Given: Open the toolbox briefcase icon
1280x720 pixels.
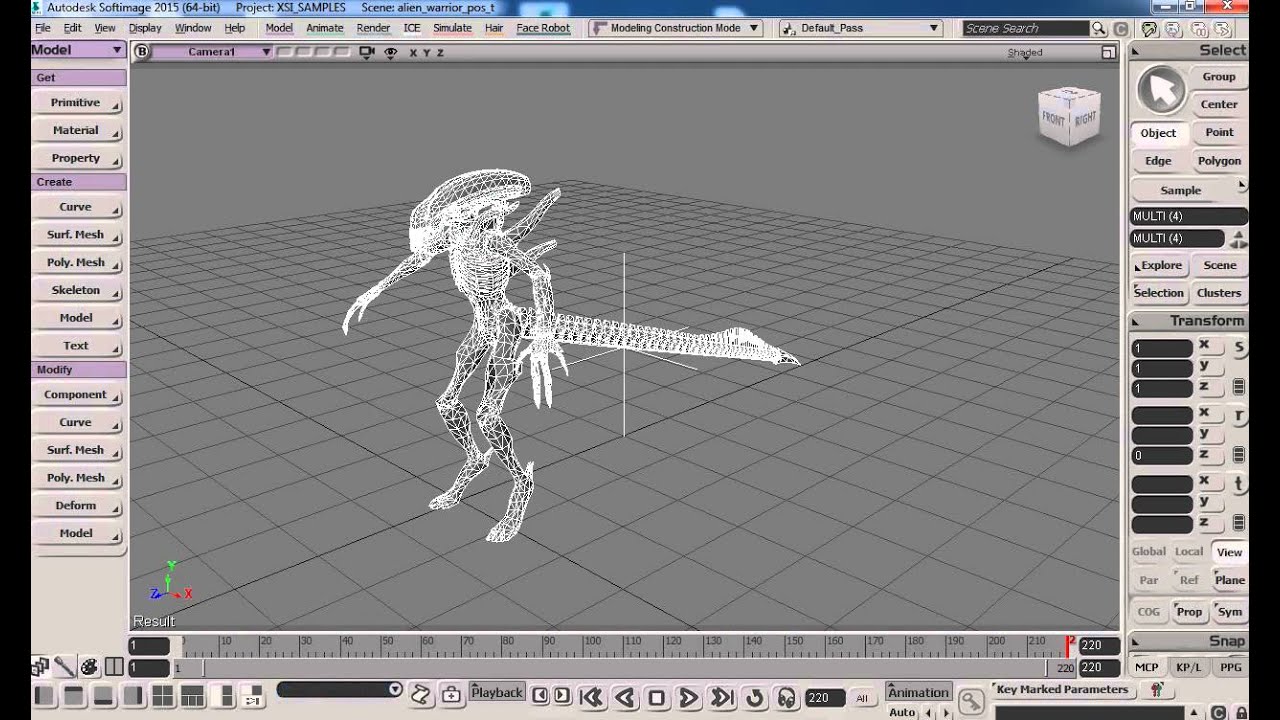Looking at the screenshot, I should click(x=451, y=694).
